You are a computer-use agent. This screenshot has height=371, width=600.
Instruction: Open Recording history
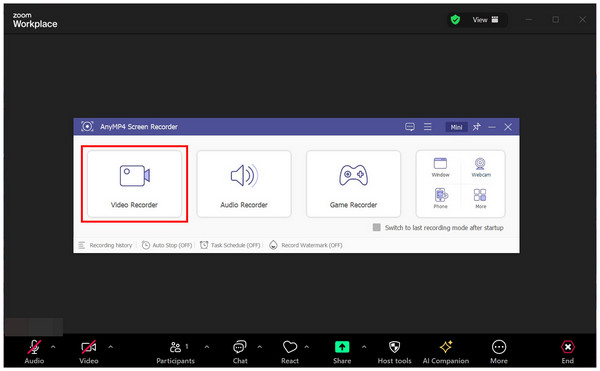pyautogui.click(x=105, y=245)
